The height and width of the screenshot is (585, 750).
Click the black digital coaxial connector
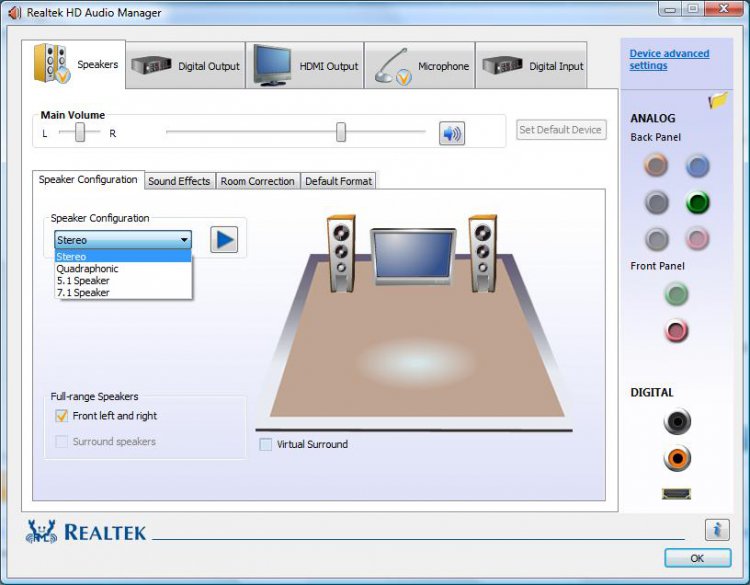coord(677,421)
